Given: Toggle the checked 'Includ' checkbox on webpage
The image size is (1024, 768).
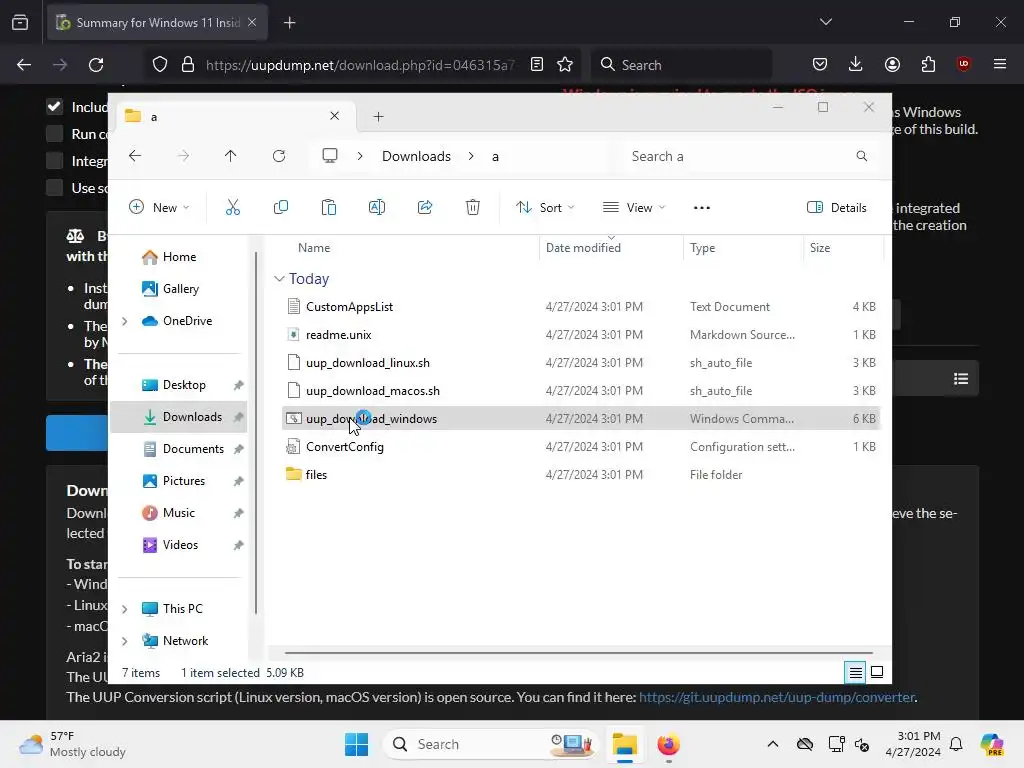Looking at the screenshot, I should 54,106.
